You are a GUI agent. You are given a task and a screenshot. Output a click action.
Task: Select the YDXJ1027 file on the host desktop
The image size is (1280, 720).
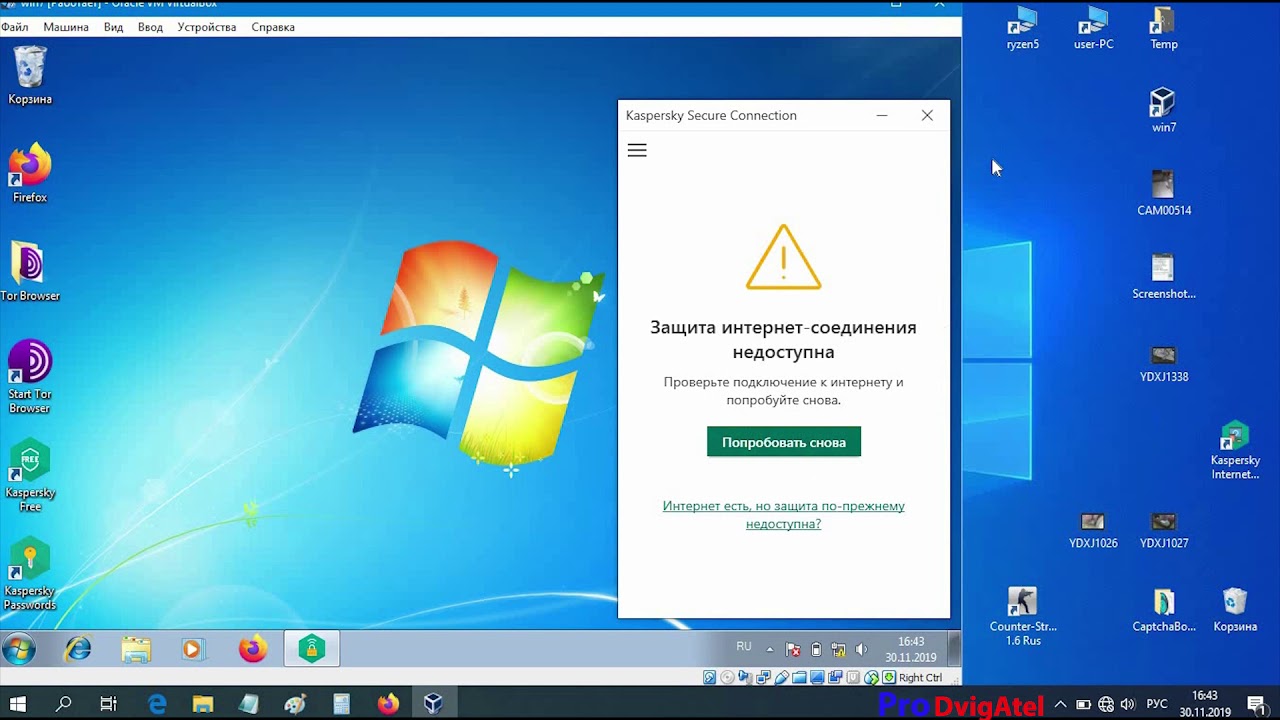point(1164,529)
